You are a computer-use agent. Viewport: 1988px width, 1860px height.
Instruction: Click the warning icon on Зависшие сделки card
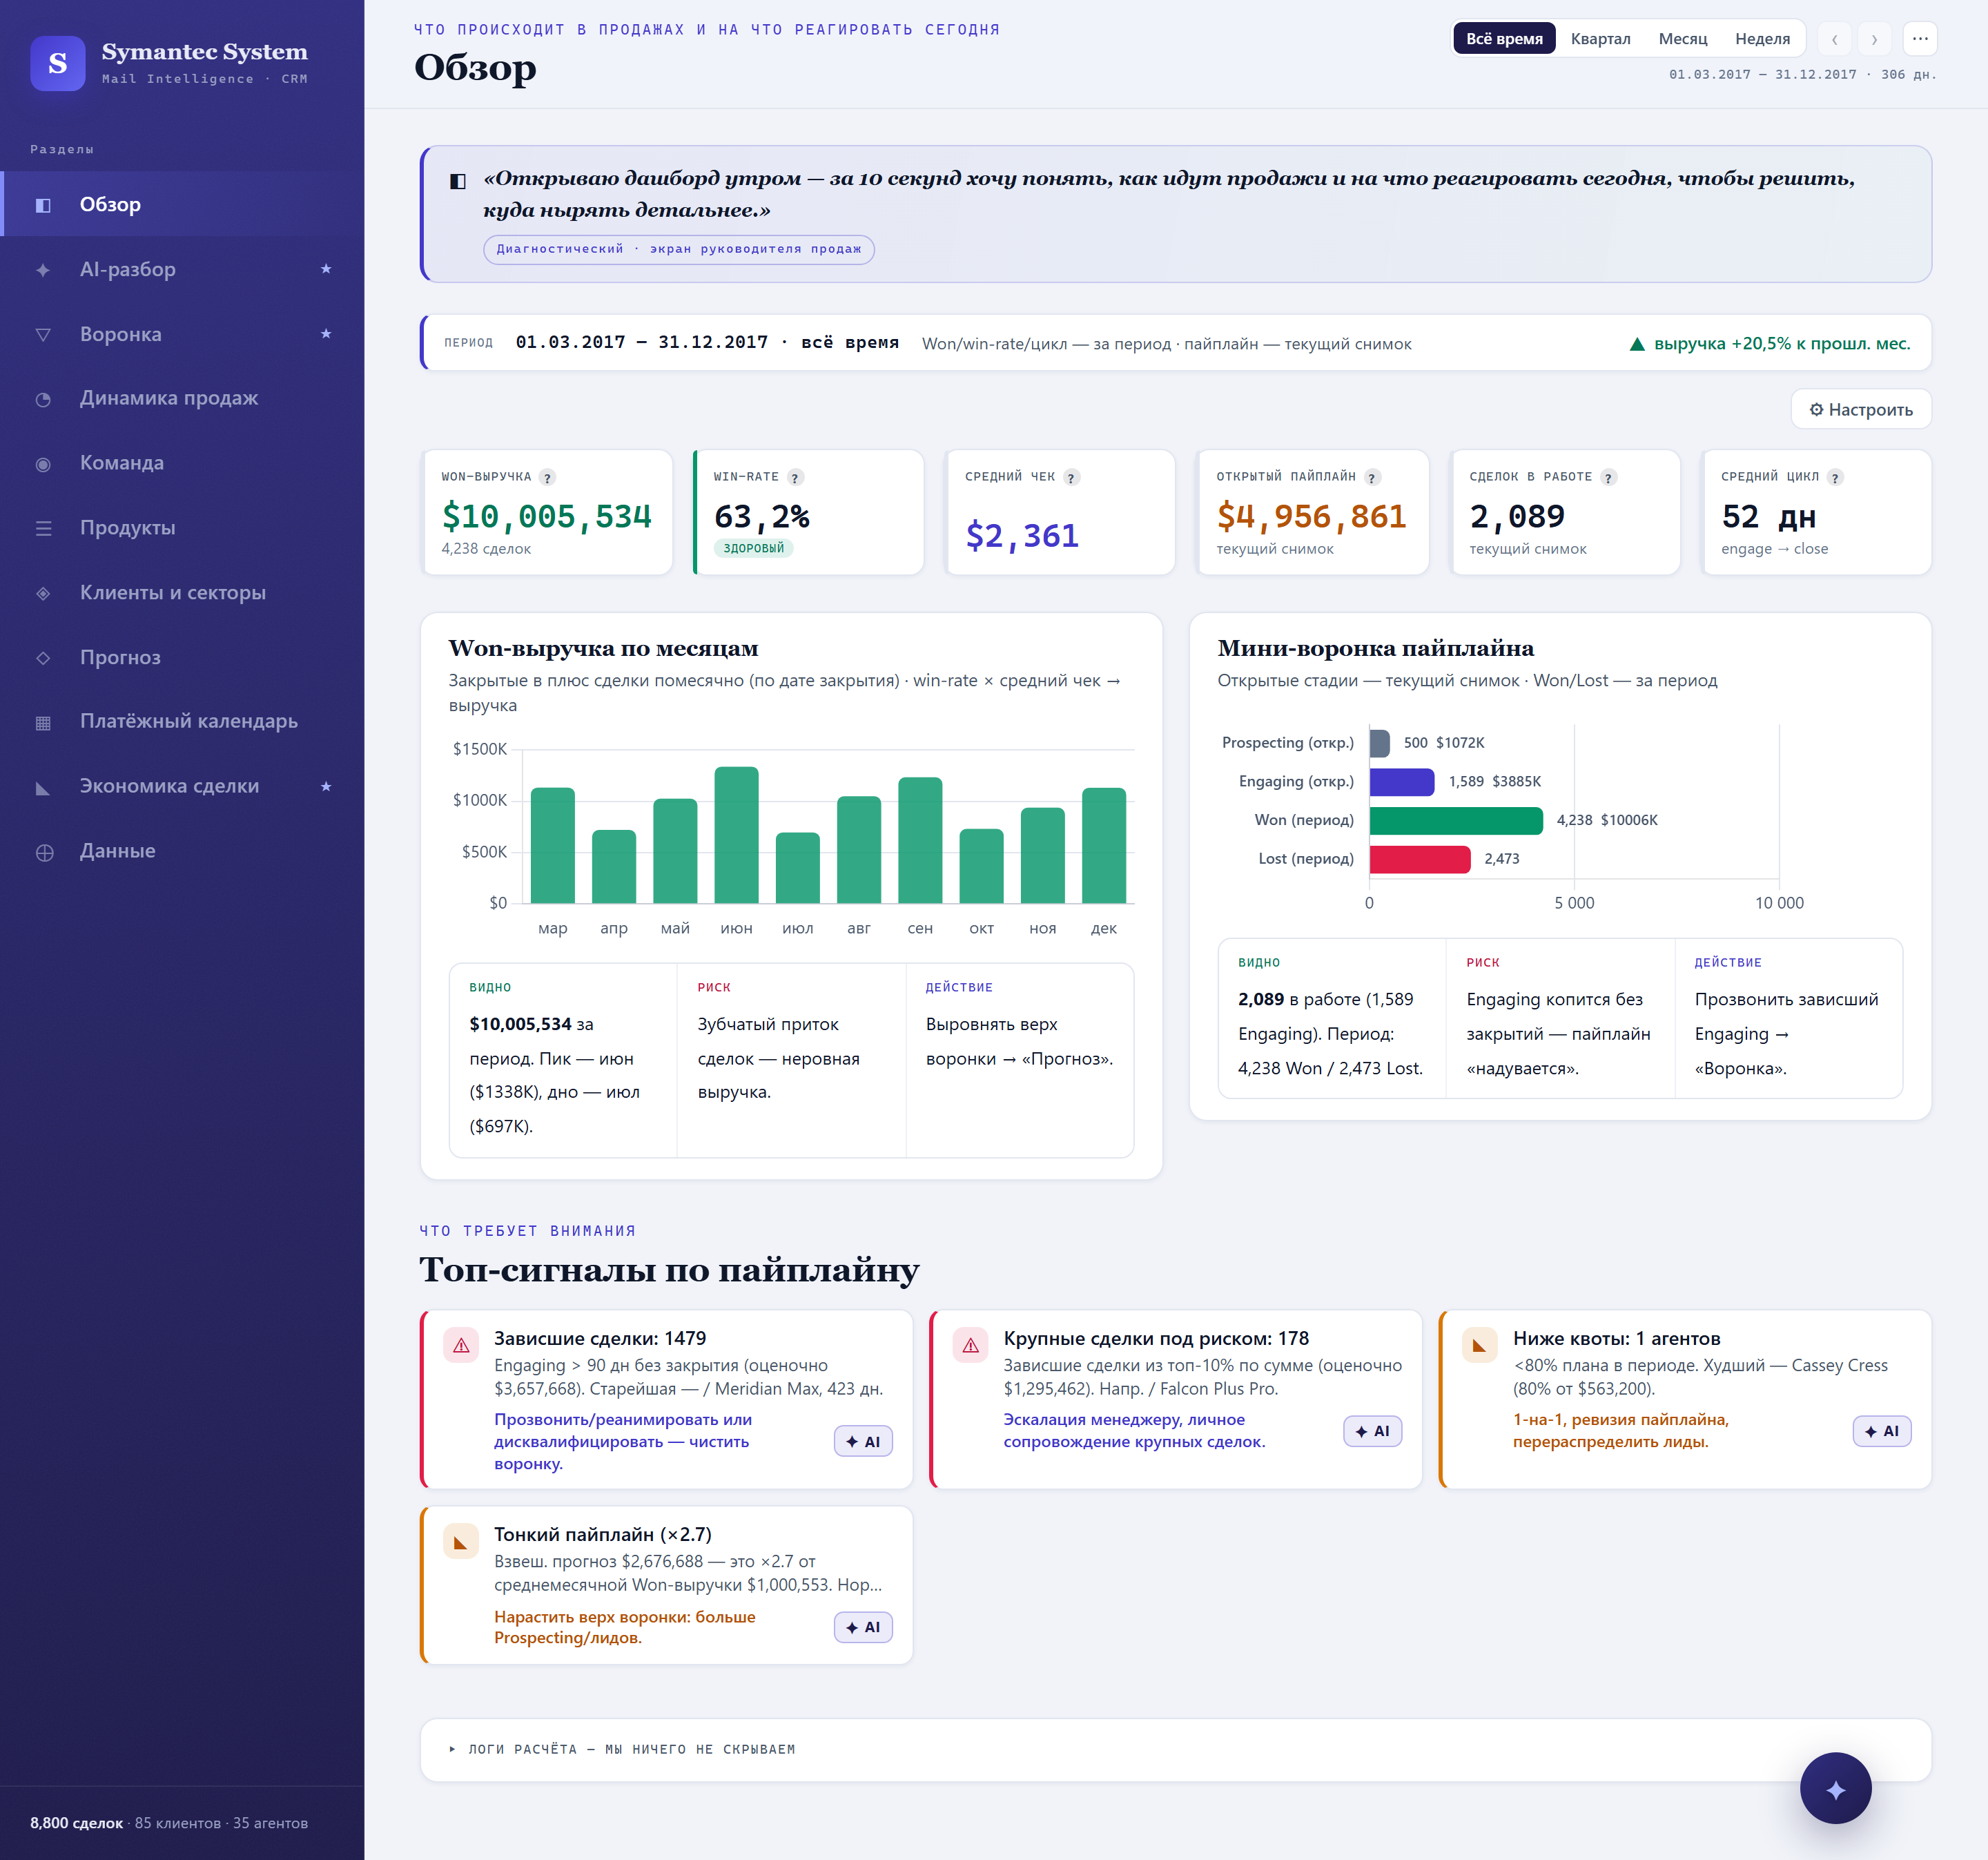[x=461, y=1345]
